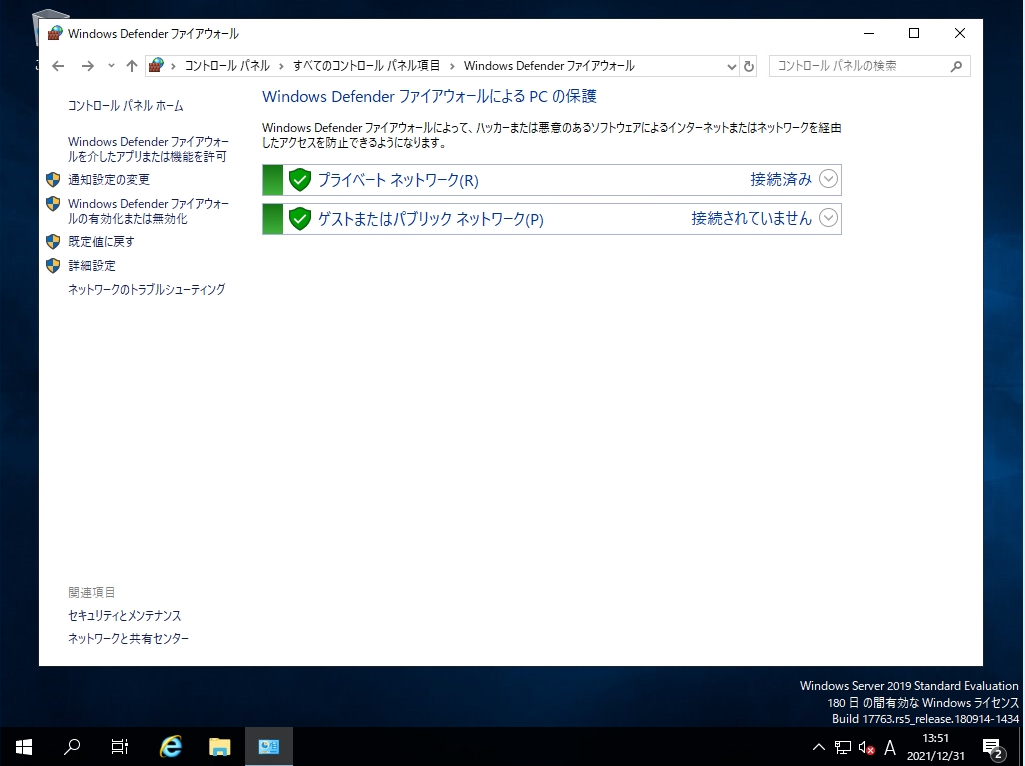Expand プライベート ネットワーク section chevron
Screen dimensions: 1025x766
828,179
